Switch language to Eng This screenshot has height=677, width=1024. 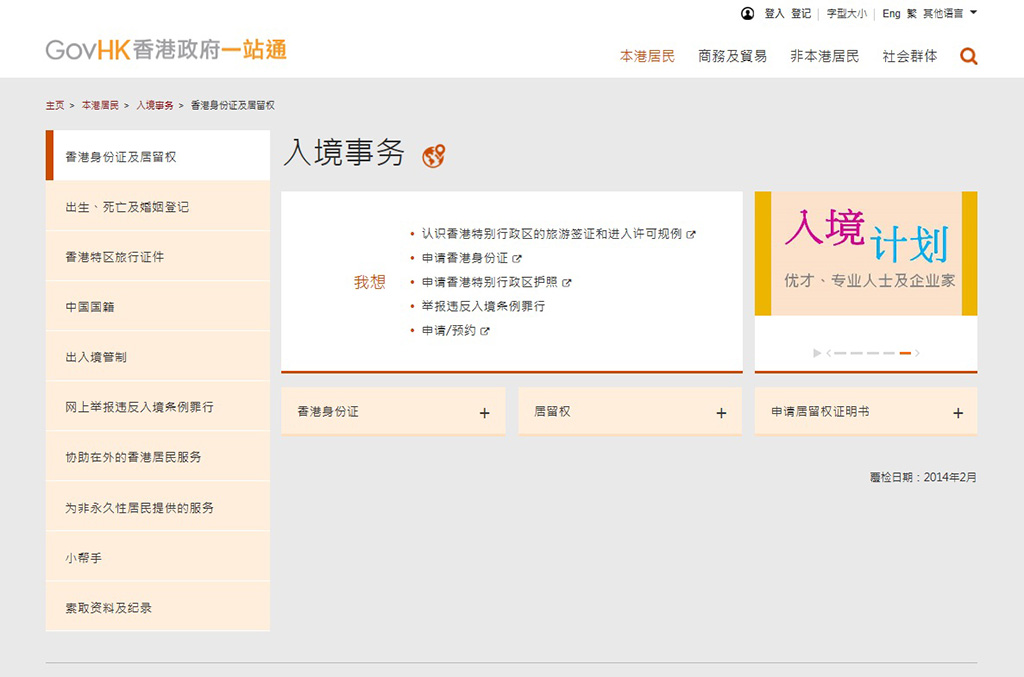click(x=890, y=14)
